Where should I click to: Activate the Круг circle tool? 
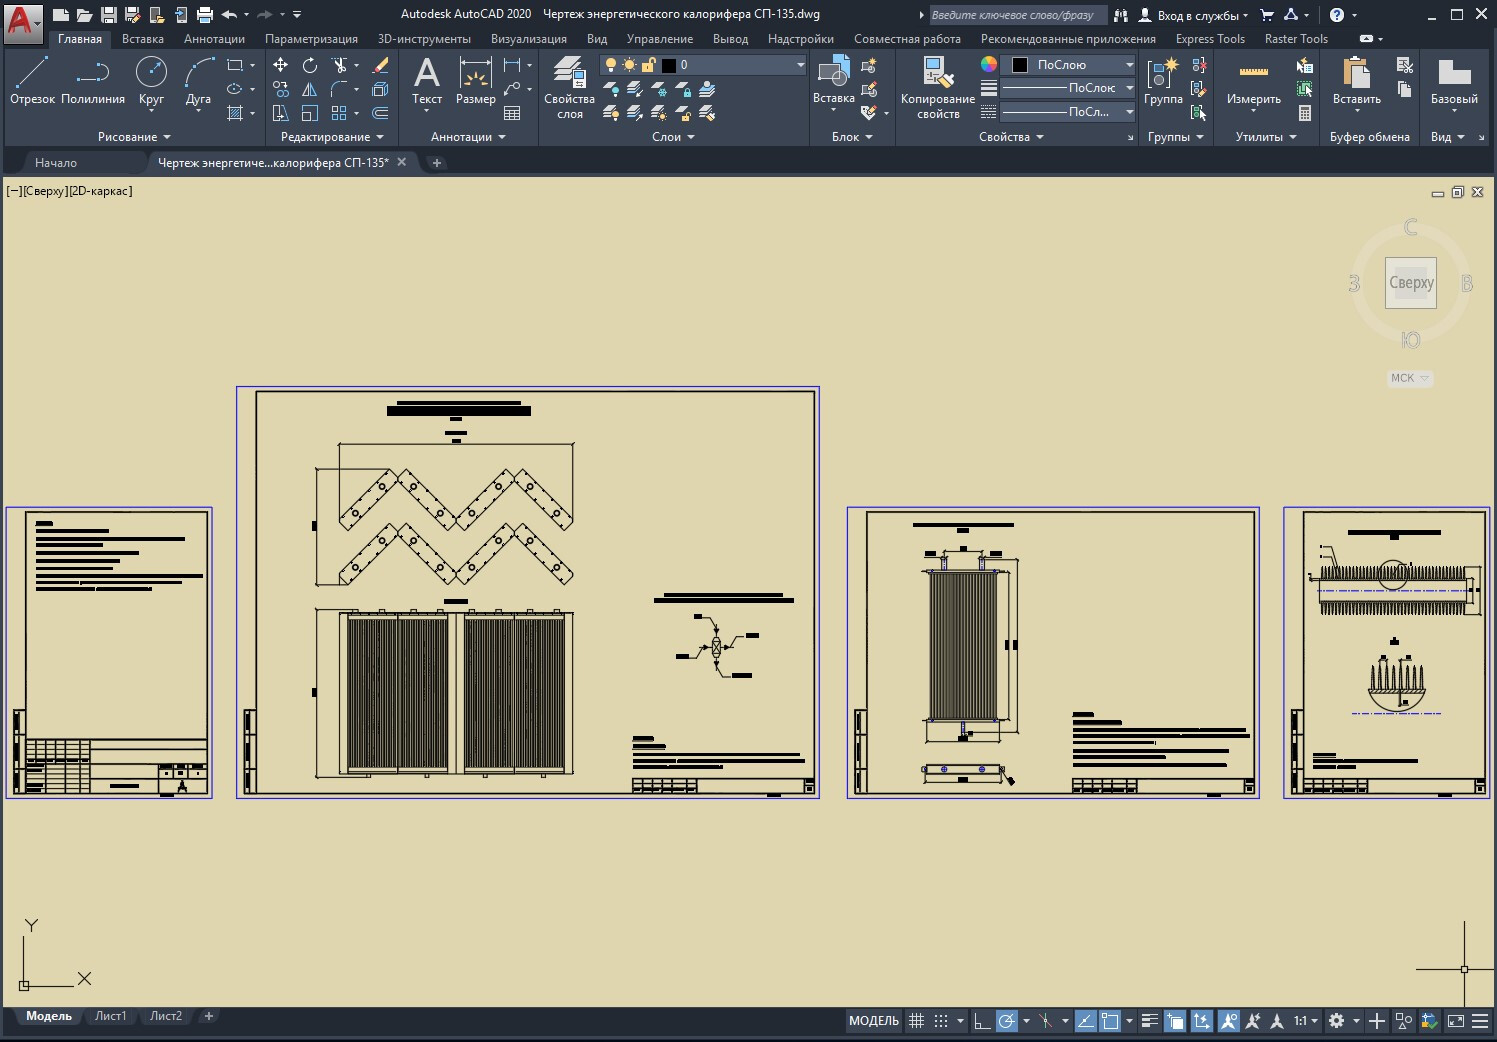(x=151, y=80)
